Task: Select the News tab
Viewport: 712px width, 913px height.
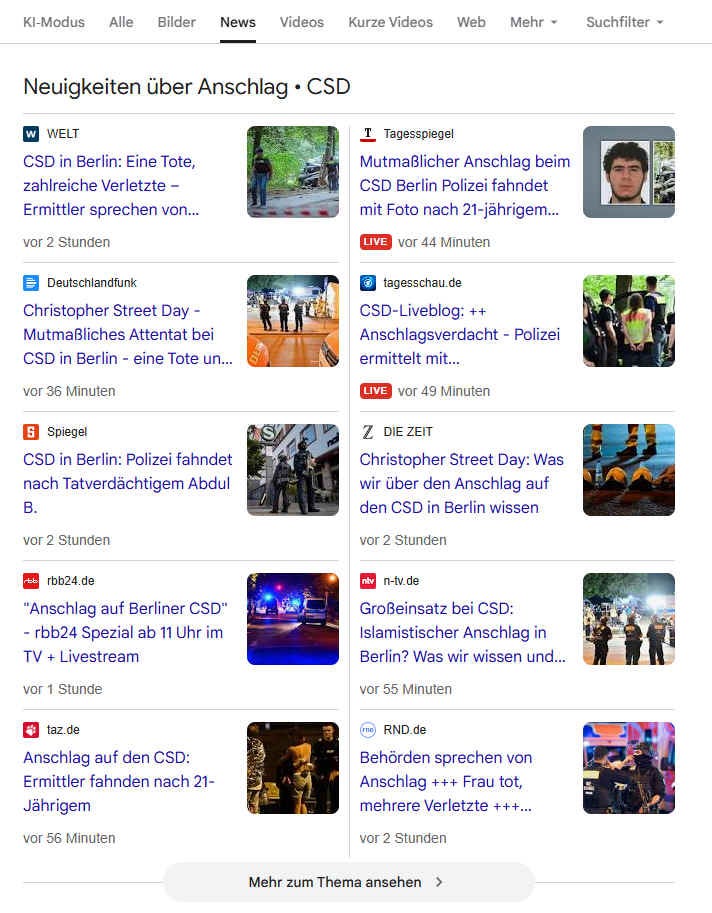Action: 238,22
